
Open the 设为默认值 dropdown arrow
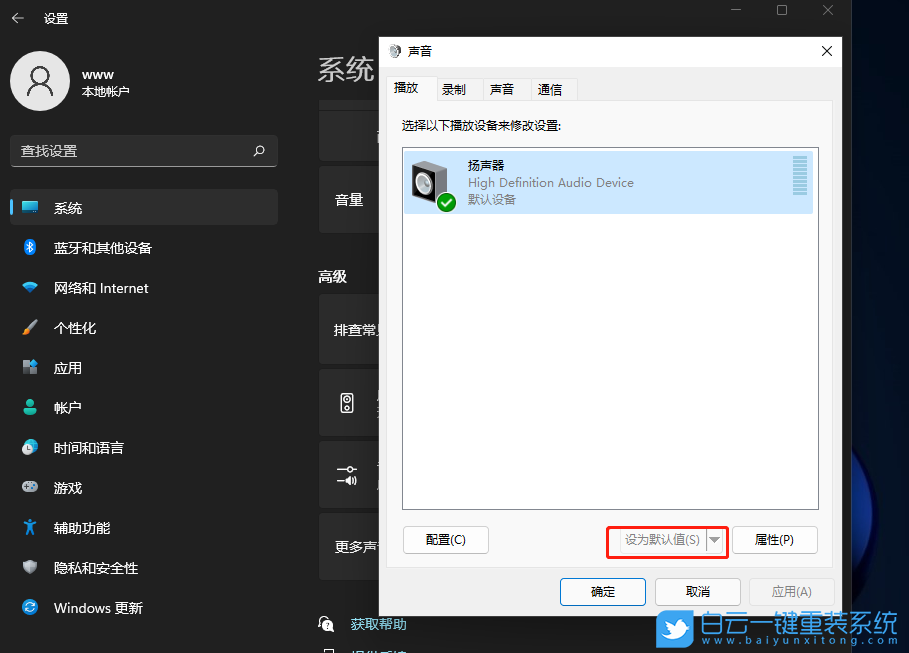pos(717,540)
